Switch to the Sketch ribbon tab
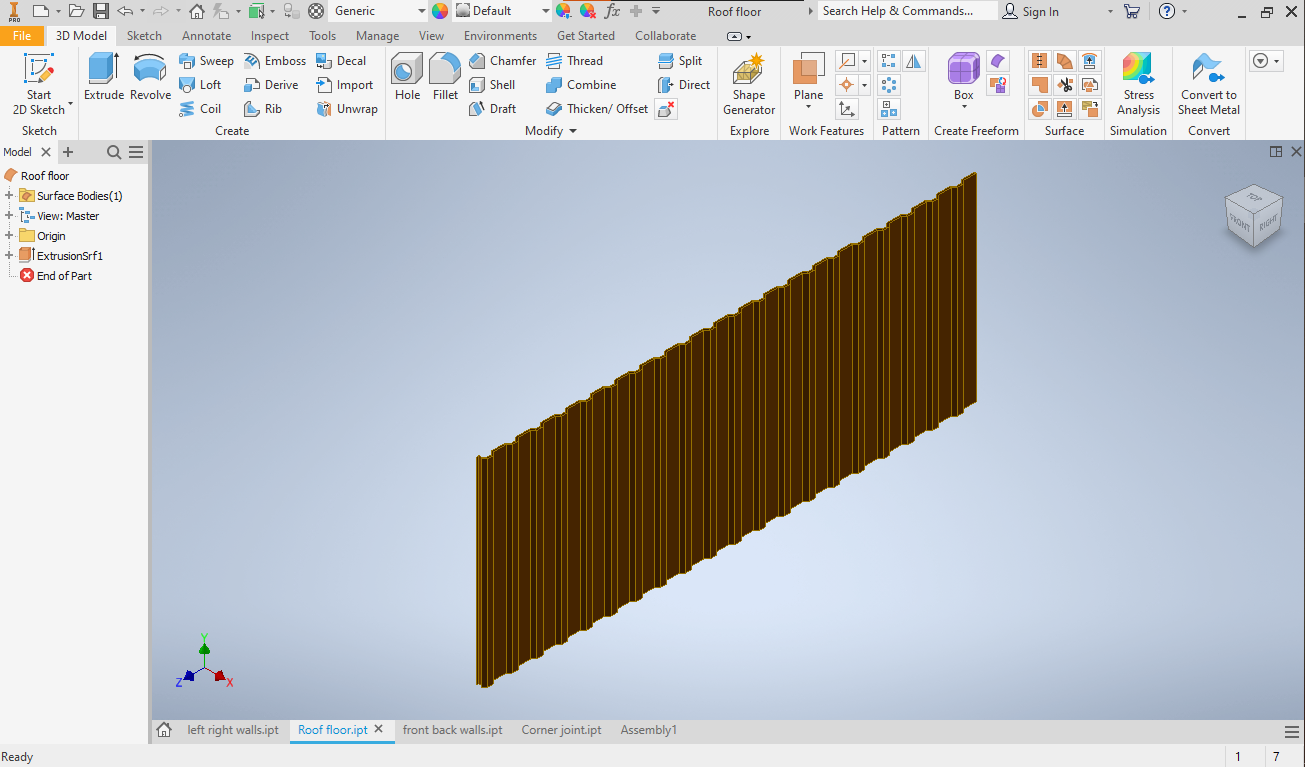 [x=144, y=36]
